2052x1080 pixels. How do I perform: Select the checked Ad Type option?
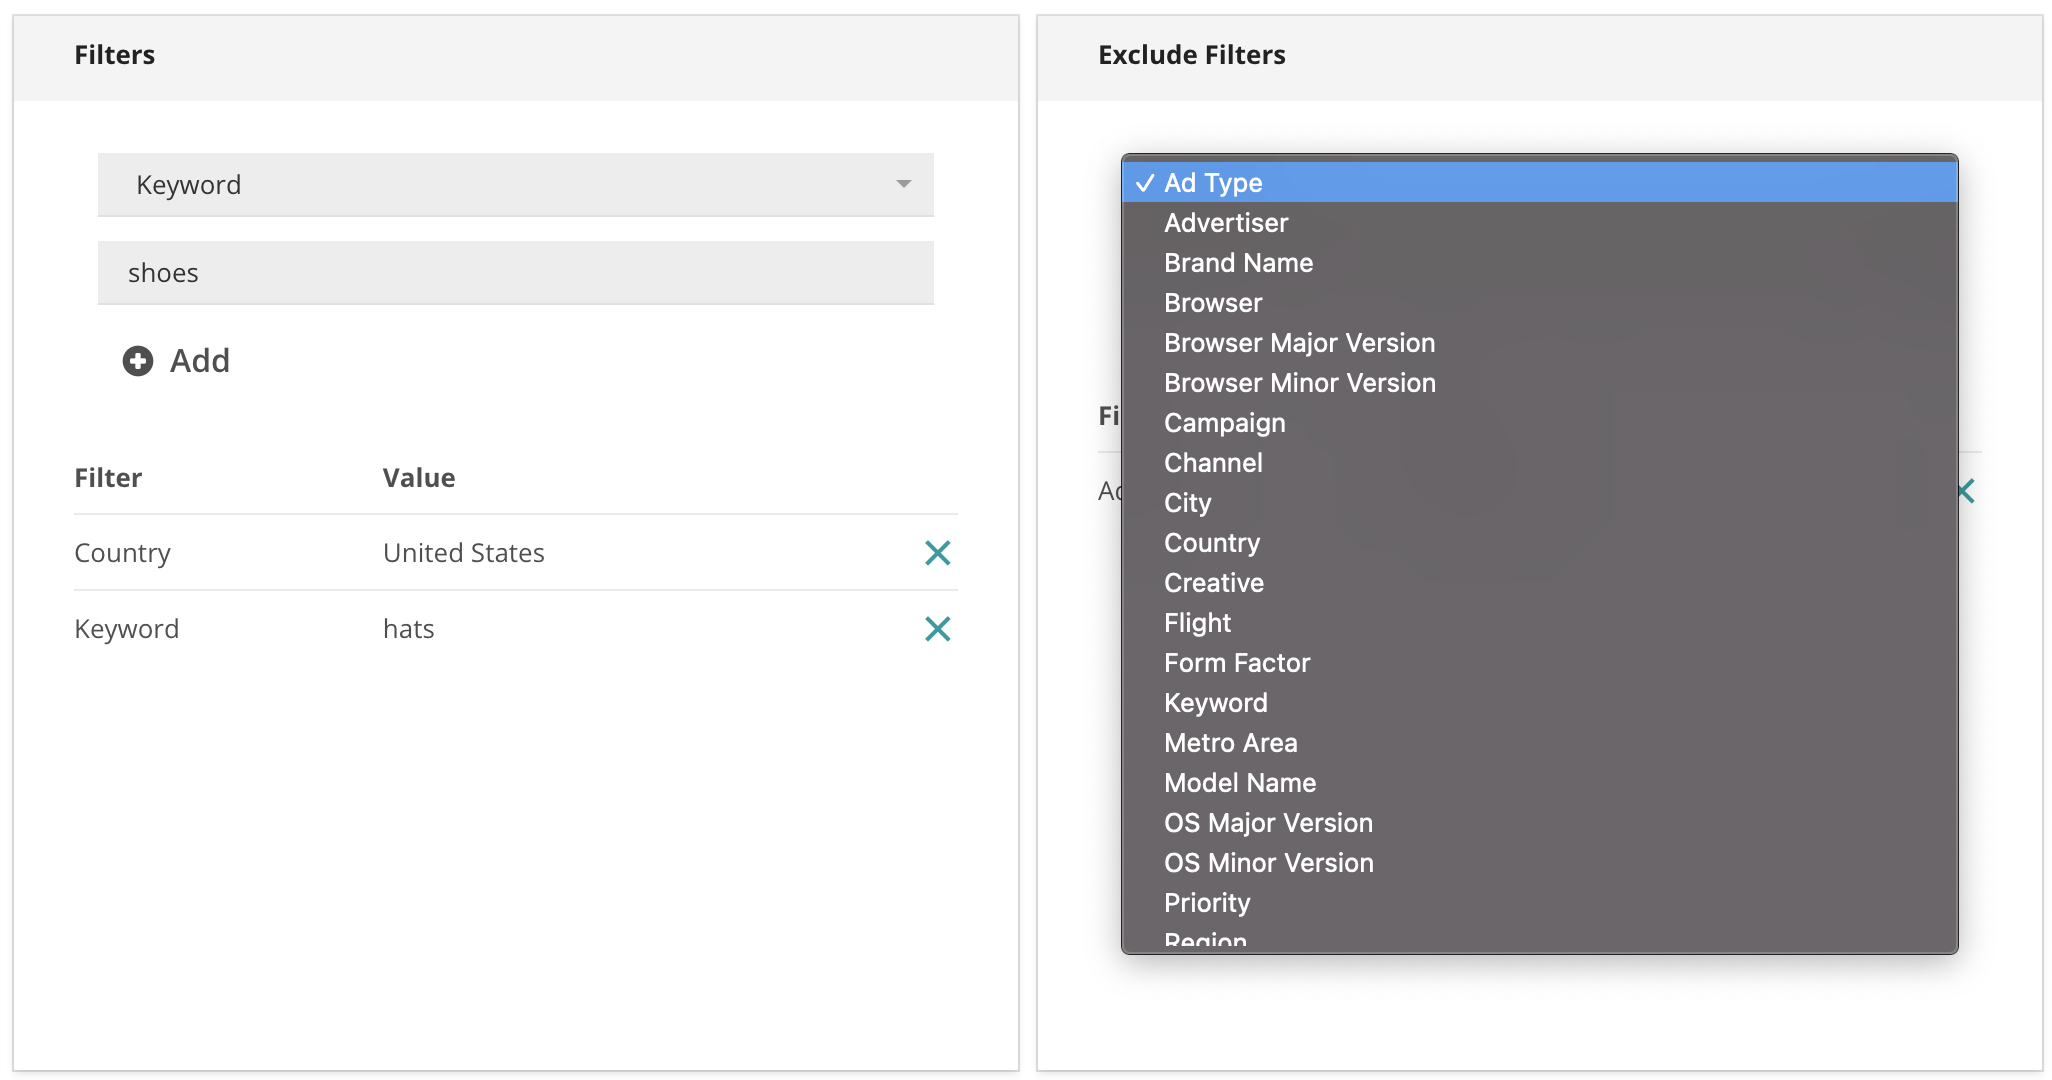[1212, 183]
